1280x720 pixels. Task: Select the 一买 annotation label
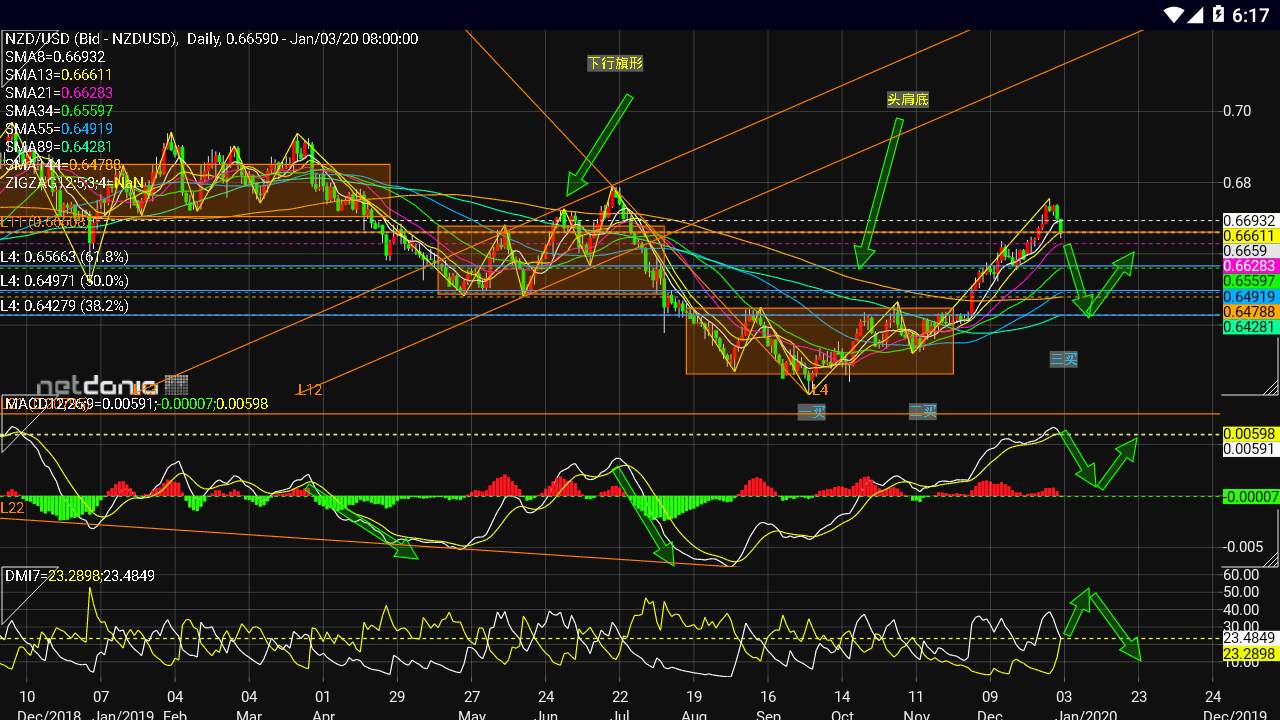812,412
